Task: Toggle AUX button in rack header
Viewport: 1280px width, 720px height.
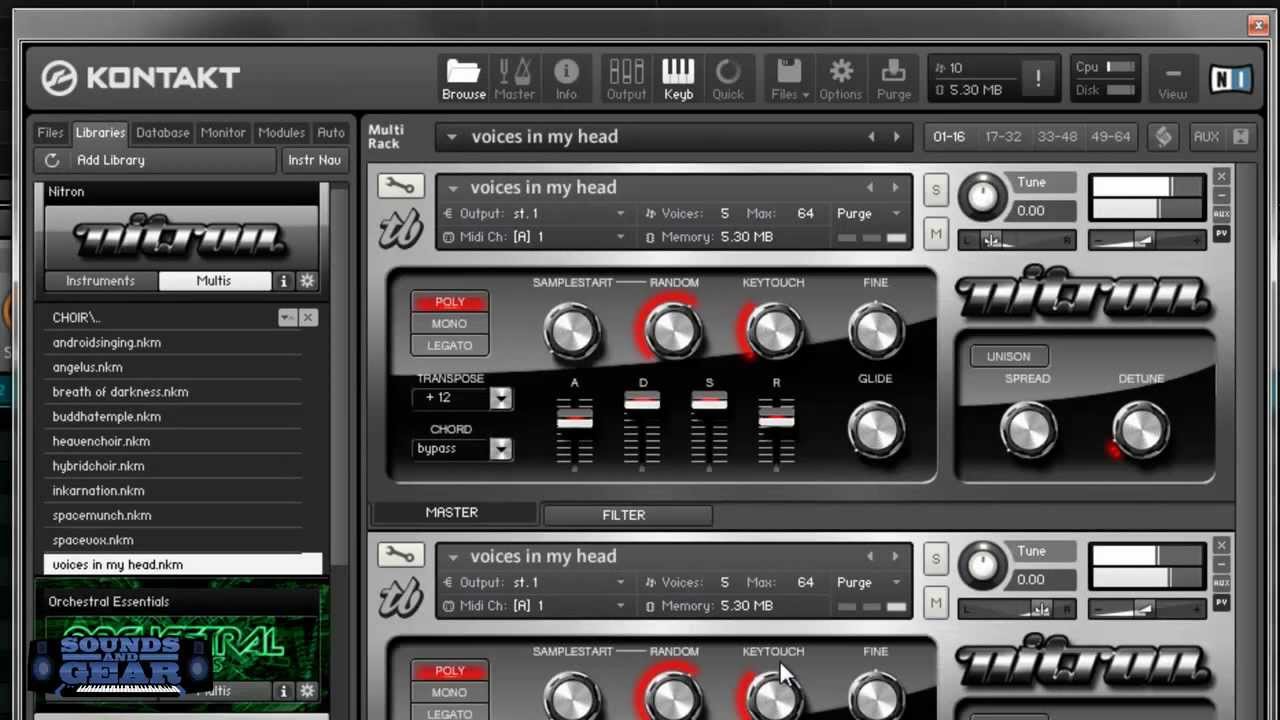Action: (1206, 137)
